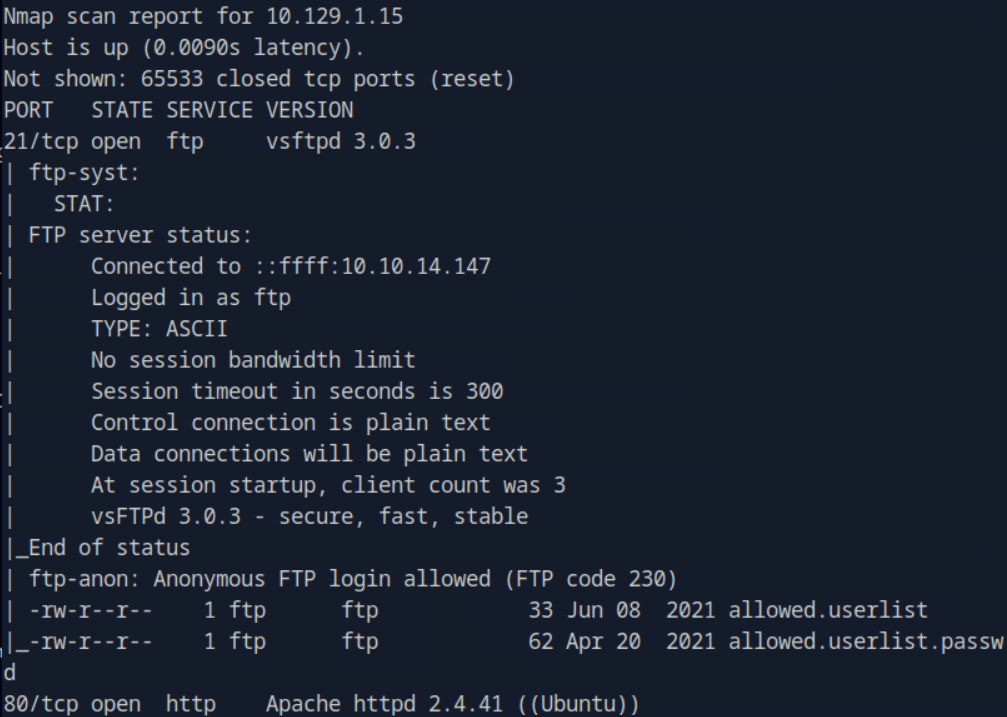The image size is (1007, 717).
Task: Click the "vsftpd 3.0.3" version text
Action: (x=340, y=141)
